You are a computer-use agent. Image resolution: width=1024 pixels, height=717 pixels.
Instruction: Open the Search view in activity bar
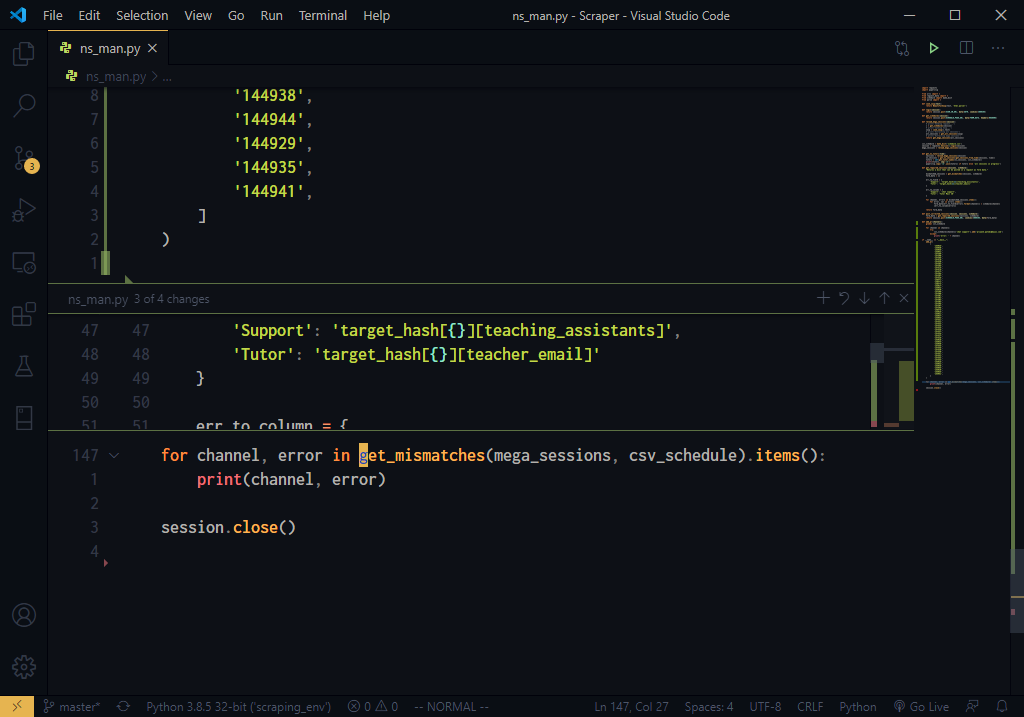click(24, 105)
